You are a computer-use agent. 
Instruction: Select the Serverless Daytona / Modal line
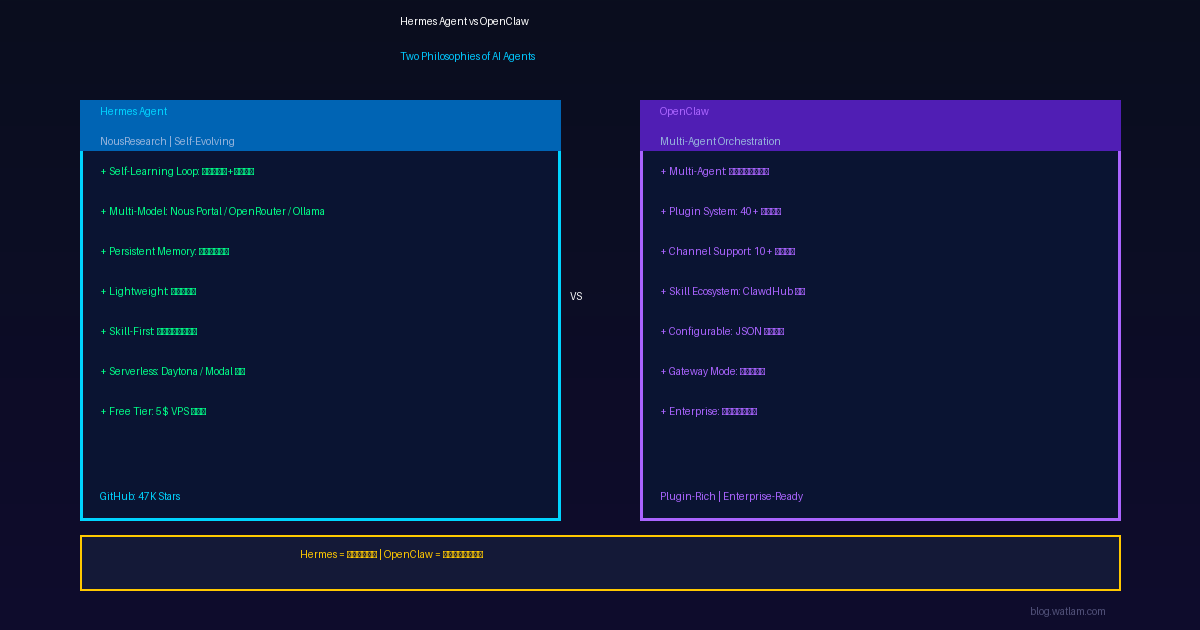(173, 372)
